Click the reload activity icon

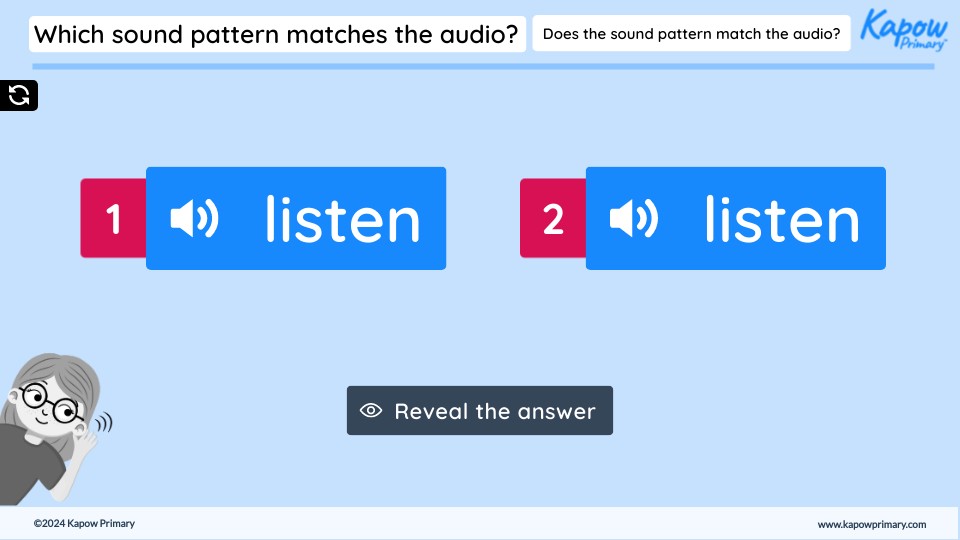coord(19,95)
